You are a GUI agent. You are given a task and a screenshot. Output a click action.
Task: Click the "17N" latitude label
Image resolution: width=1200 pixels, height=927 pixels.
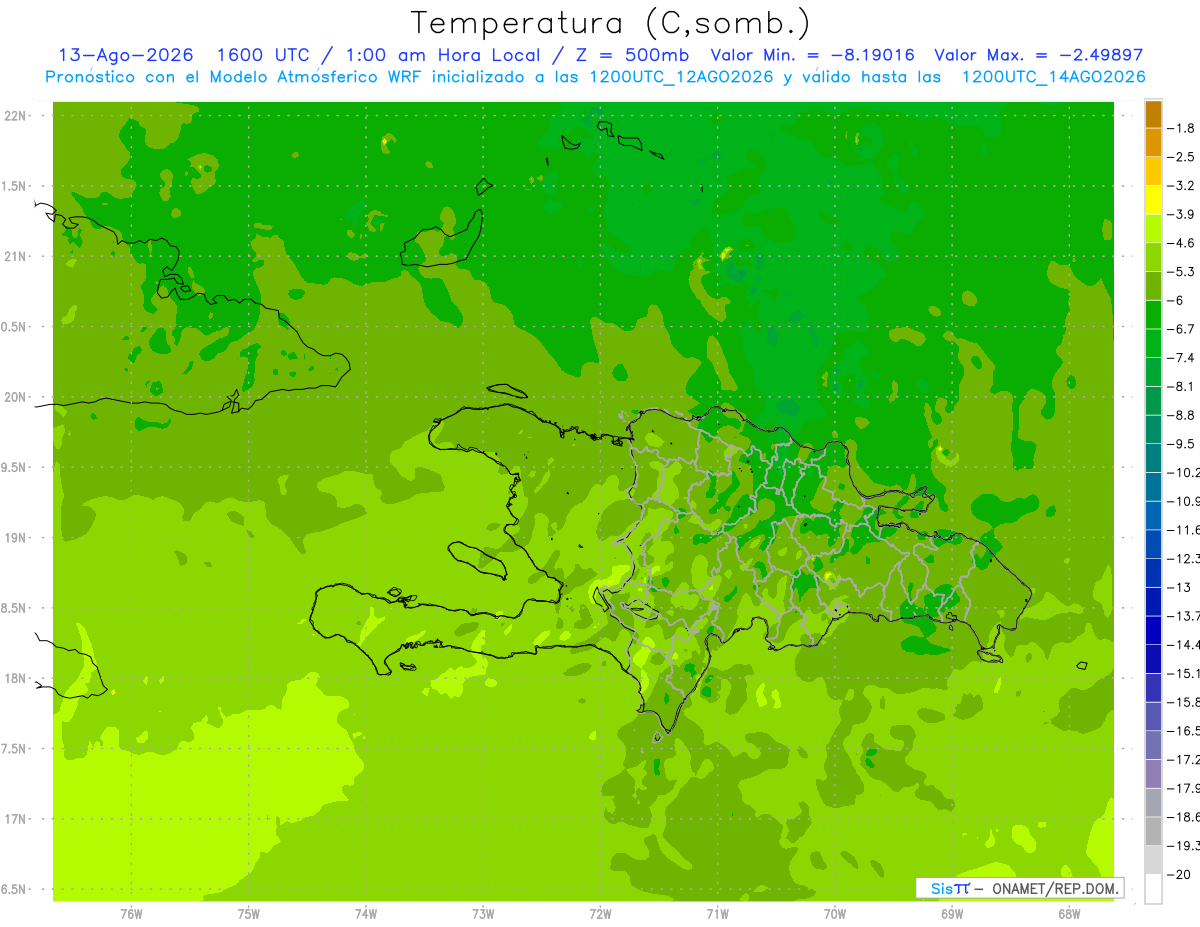(x=17, y=819)
